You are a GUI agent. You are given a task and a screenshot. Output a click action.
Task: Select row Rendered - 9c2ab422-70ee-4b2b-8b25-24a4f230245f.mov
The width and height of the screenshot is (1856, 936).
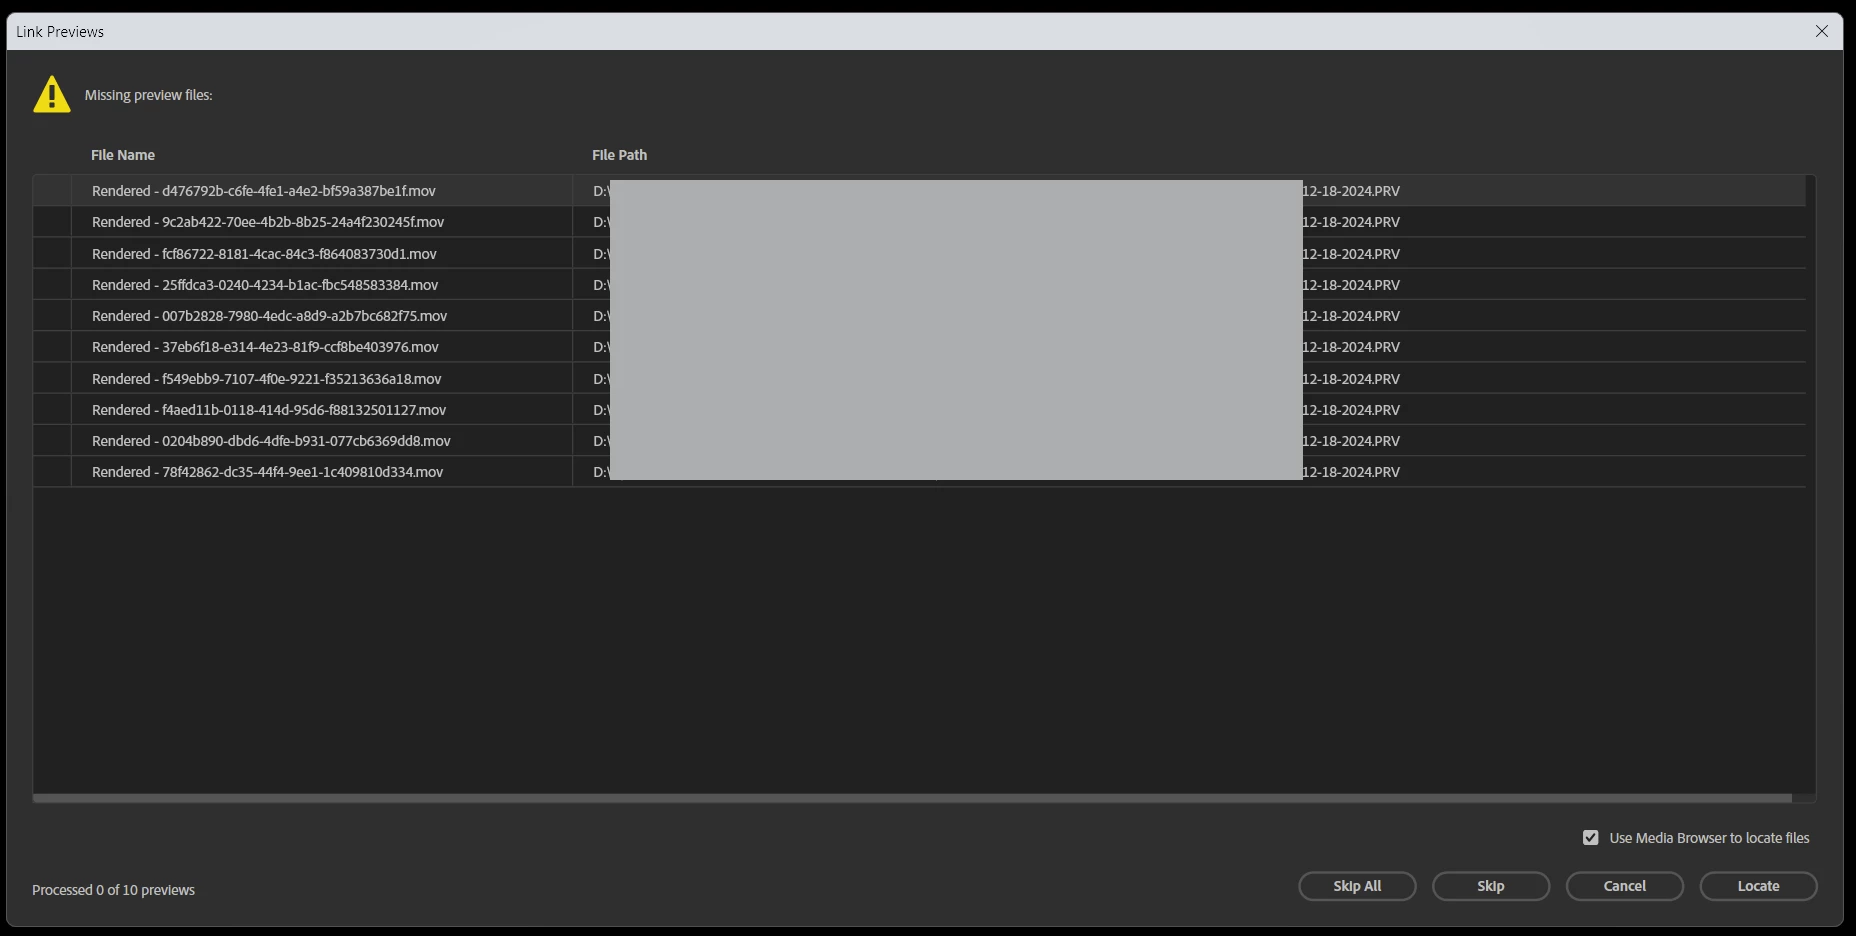[x=919, y=222]
